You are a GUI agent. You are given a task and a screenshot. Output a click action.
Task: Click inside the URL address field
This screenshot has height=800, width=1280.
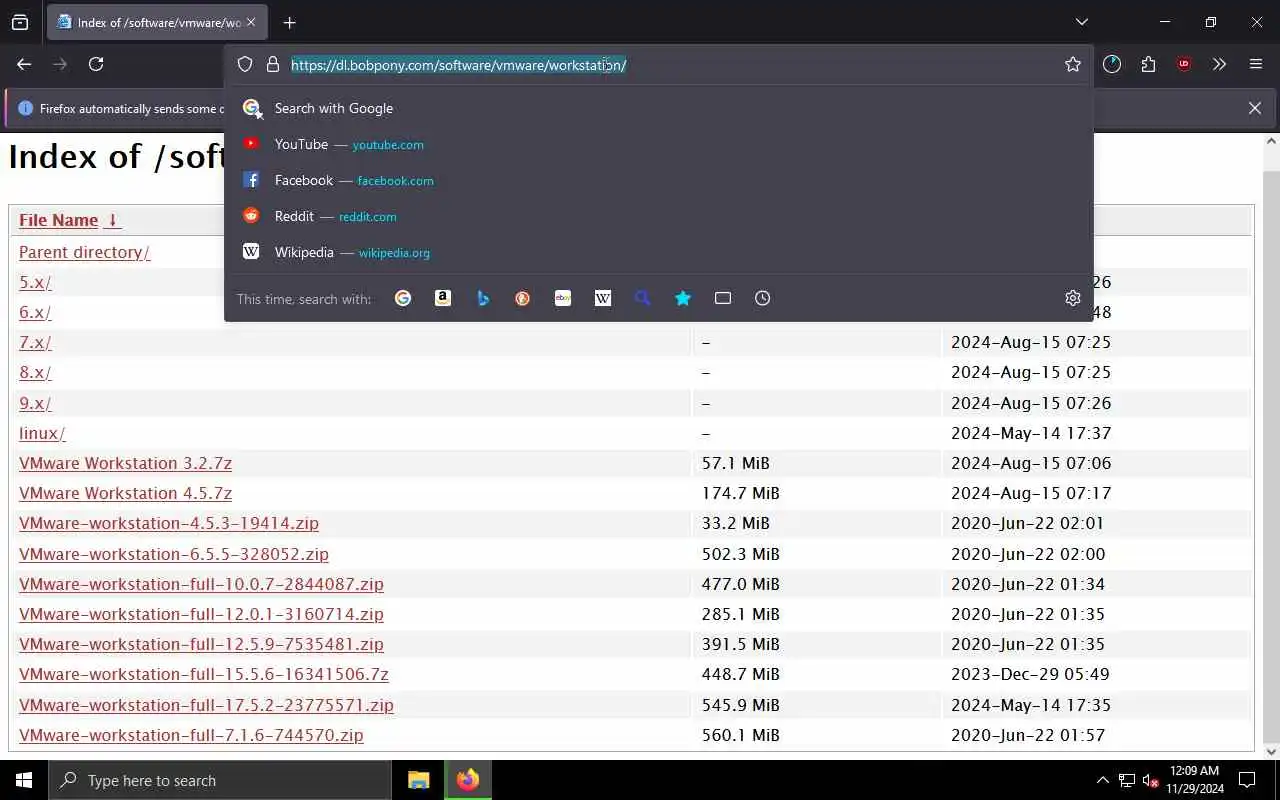(660, 65)
